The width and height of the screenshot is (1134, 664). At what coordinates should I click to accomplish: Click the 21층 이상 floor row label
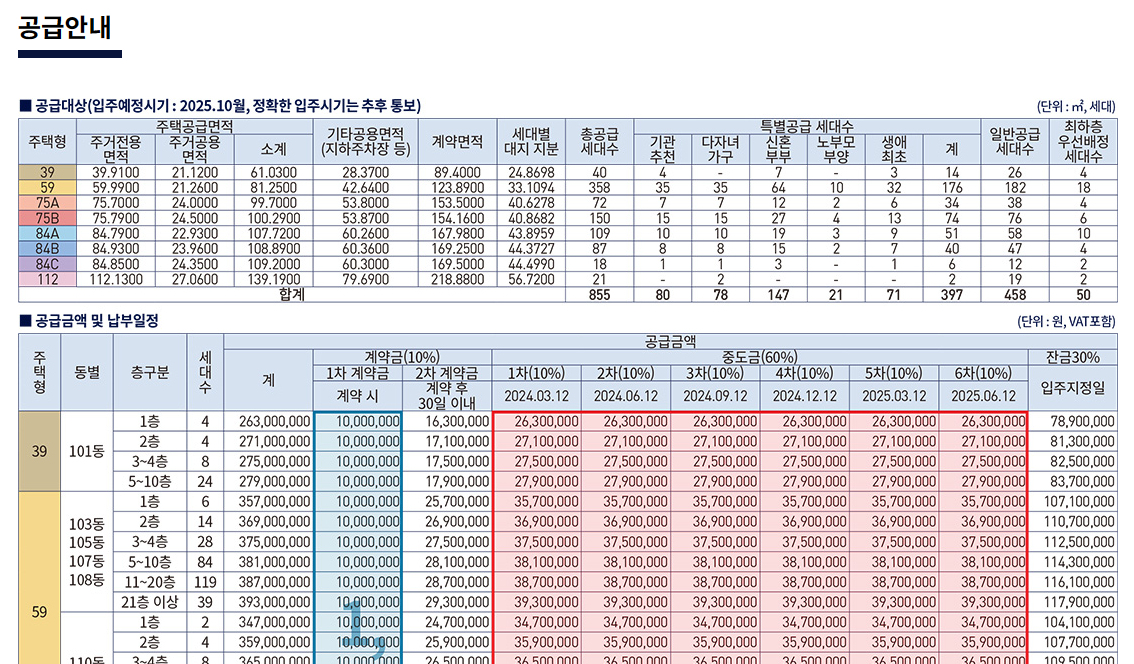[x=150, y=602]
